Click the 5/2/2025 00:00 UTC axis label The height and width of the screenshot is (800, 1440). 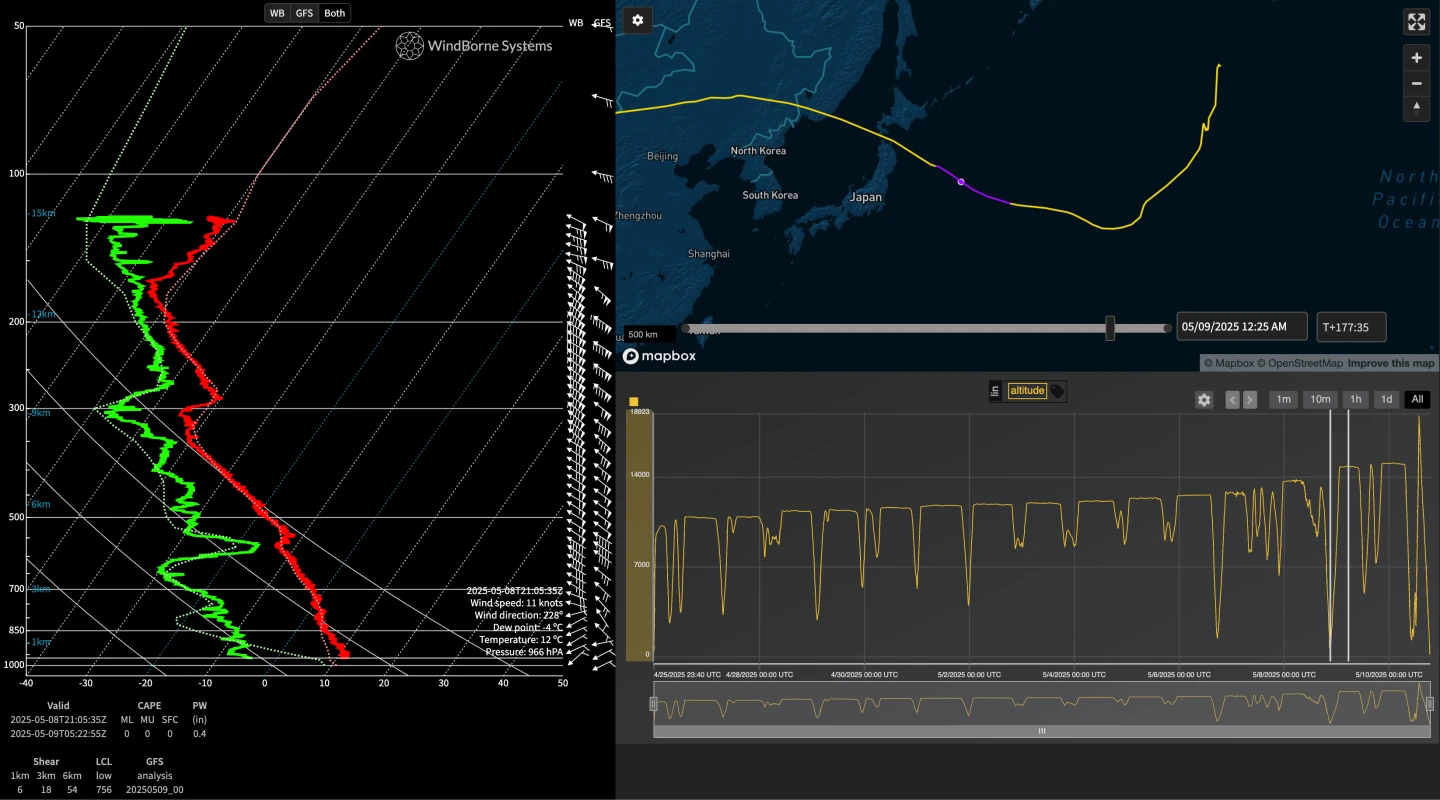pyautogui.click(x=968, y=675)
